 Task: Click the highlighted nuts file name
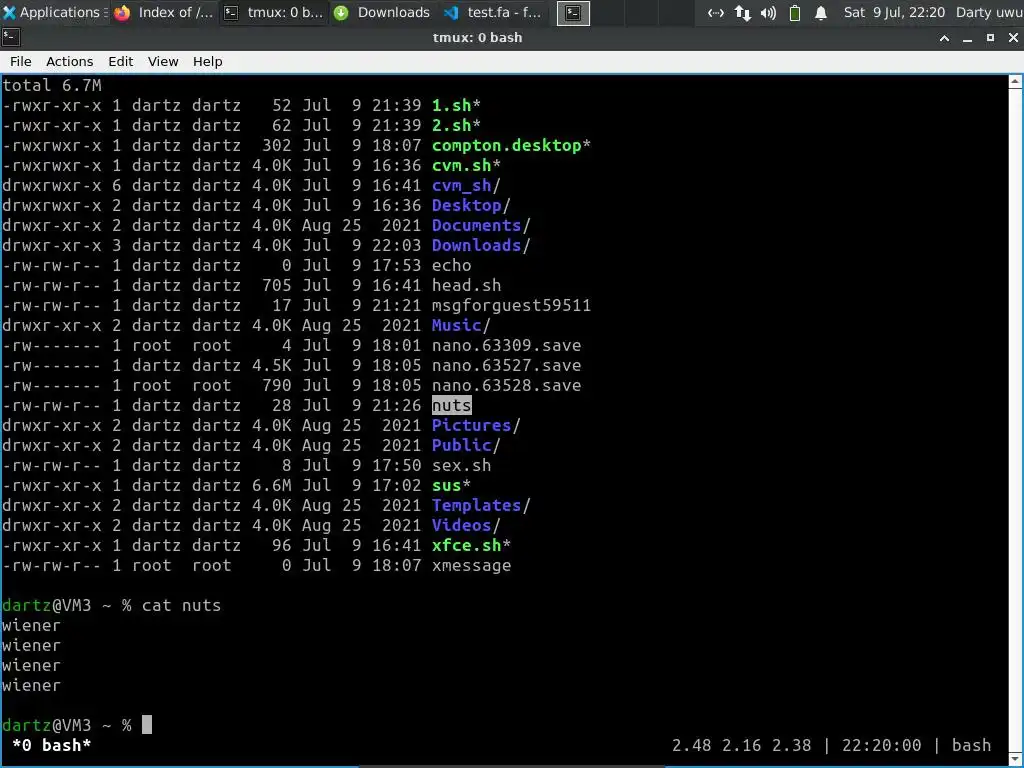pos(451,405)
